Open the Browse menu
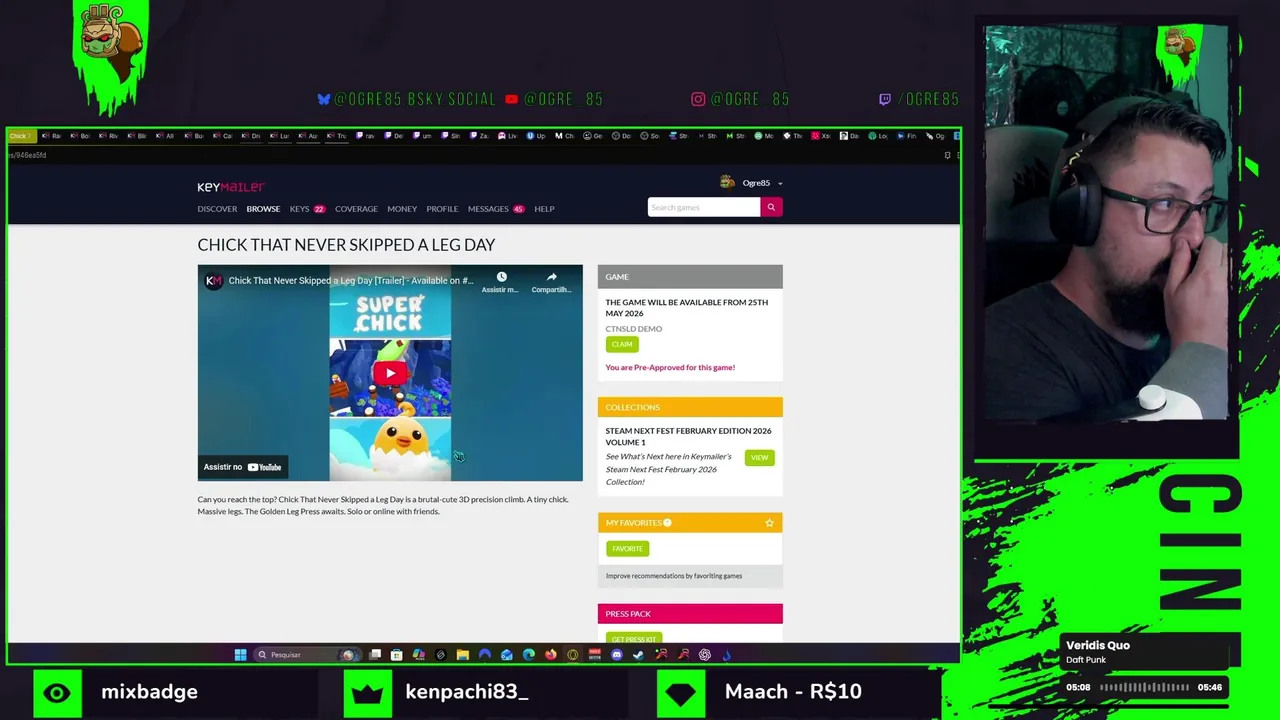Image resolution: width=1280 pixels, height=720 pixels. (263, 209)
